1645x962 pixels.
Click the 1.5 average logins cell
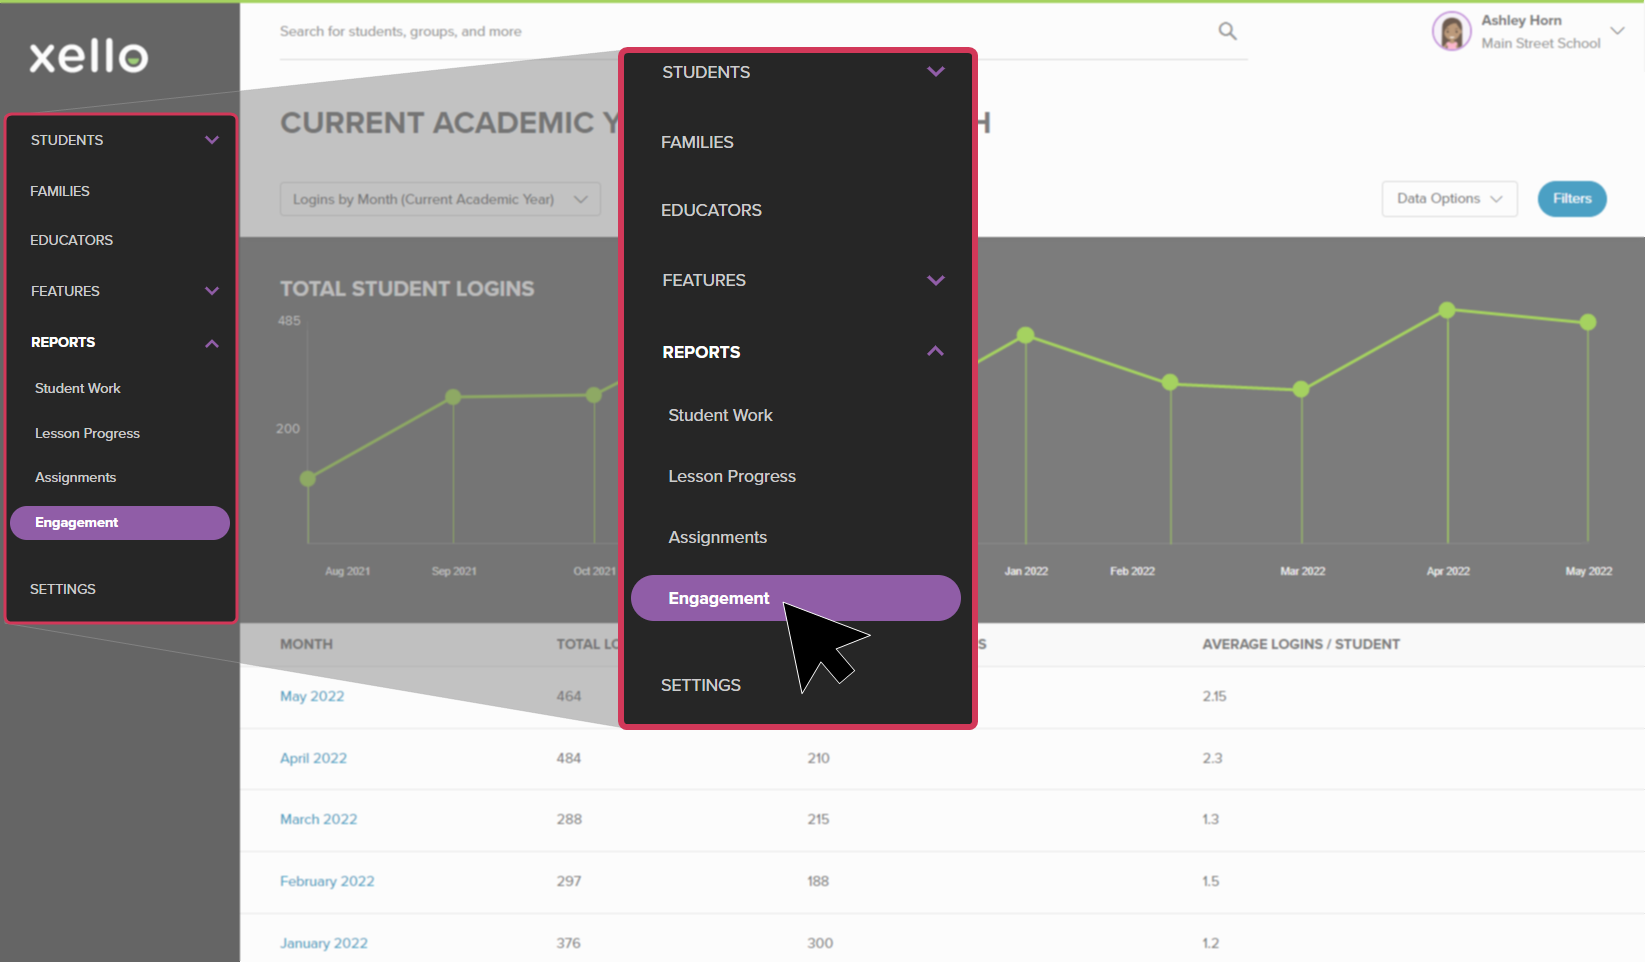1210,881
